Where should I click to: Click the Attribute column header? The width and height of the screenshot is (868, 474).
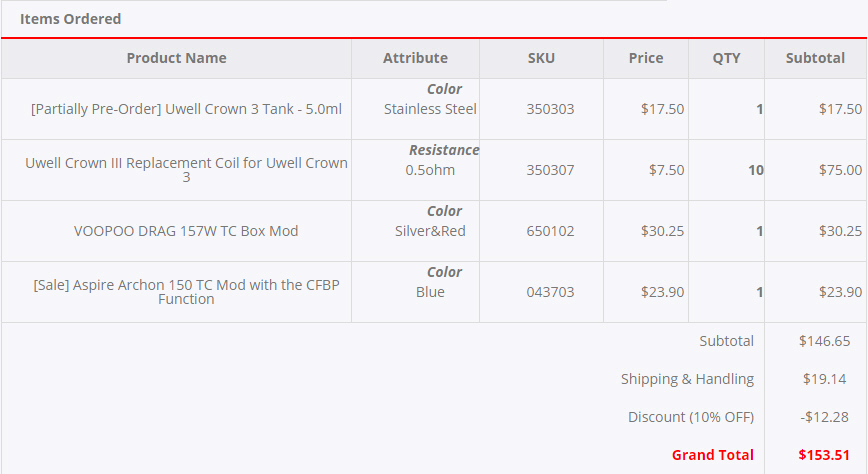(415, 58)
